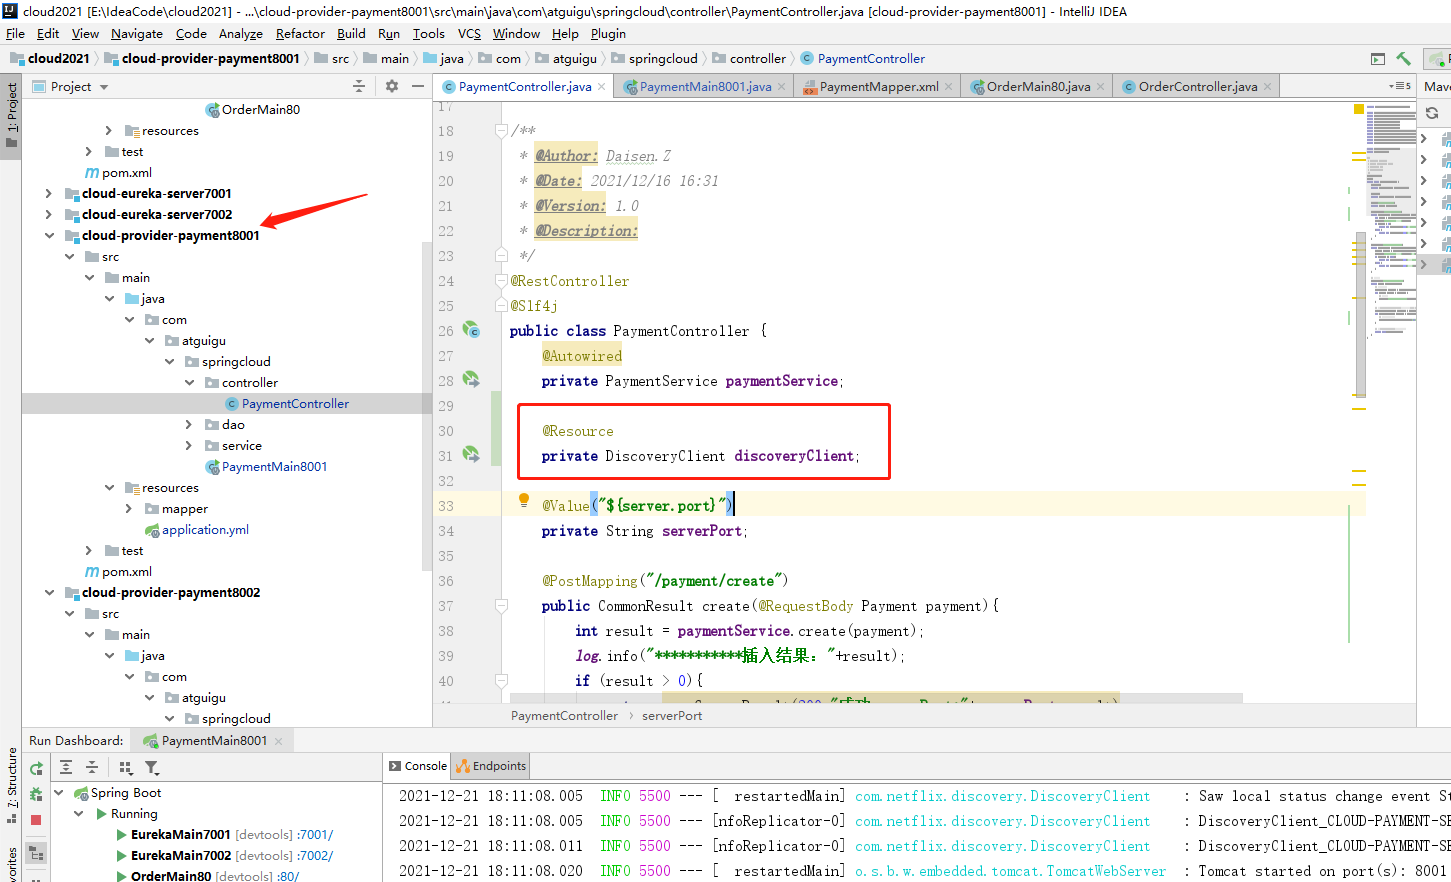The image size is (1451, 882).
Task: Click the serverPort breadcrumb below the editor
Action: [672, 716]
